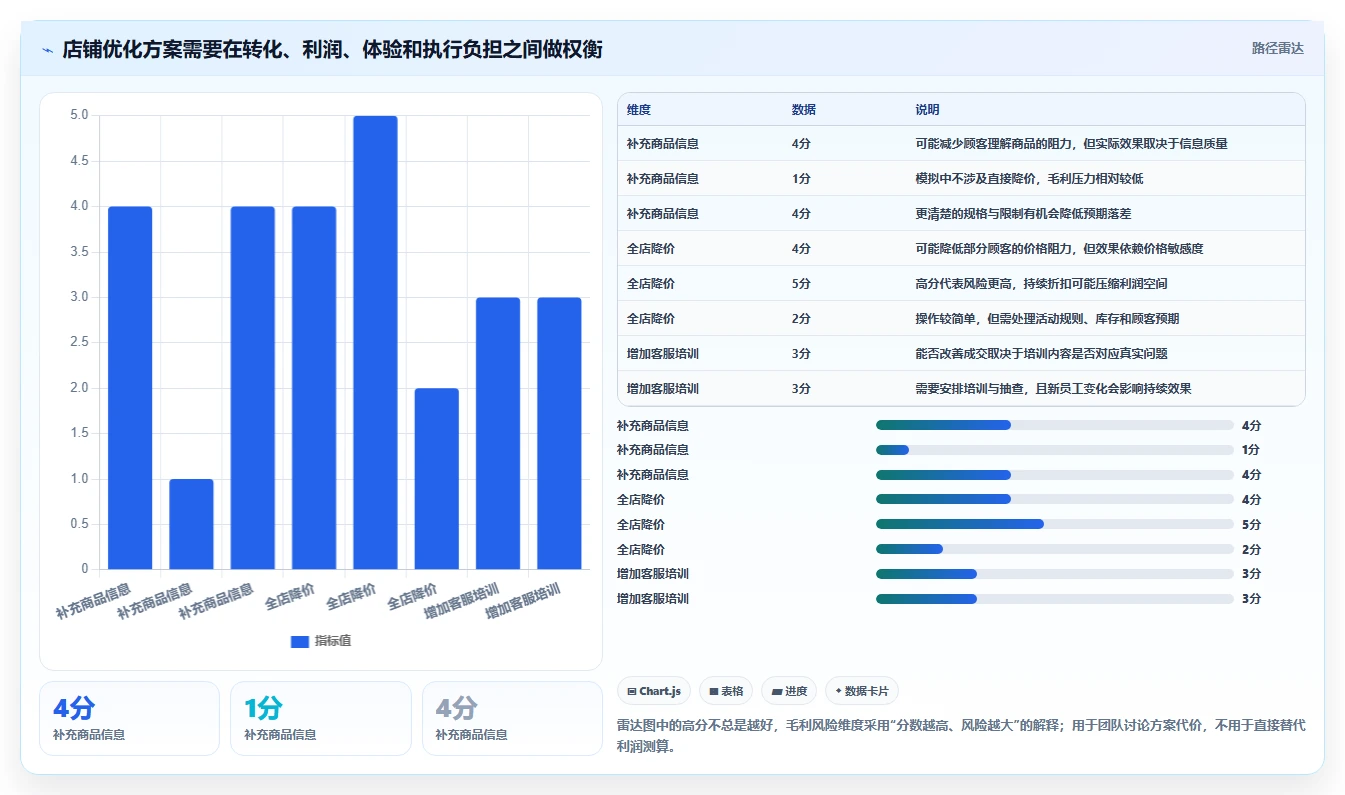Screen dimensions: 1345x795
Task: Click the 全店降价 chart bar with value 2.0
Action: [x=437, y=479]
